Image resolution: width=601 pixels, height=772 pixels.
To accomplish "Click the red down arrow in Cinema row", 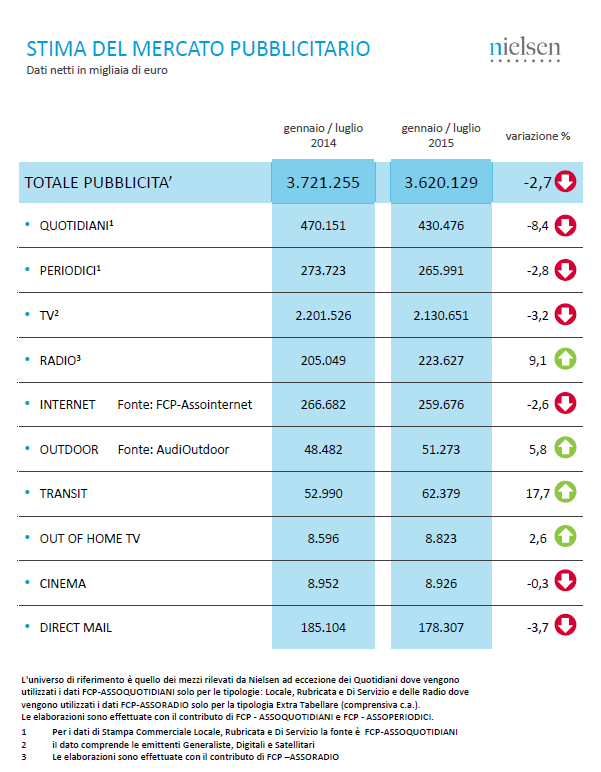I will coord(566,582).
